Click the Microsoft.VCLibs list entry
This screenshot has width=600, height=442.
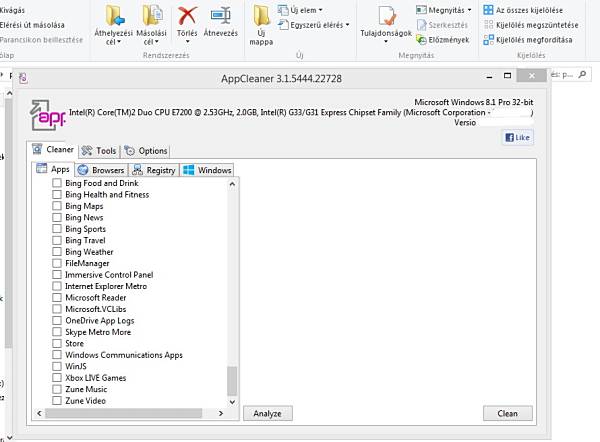(x=96, y=309)
